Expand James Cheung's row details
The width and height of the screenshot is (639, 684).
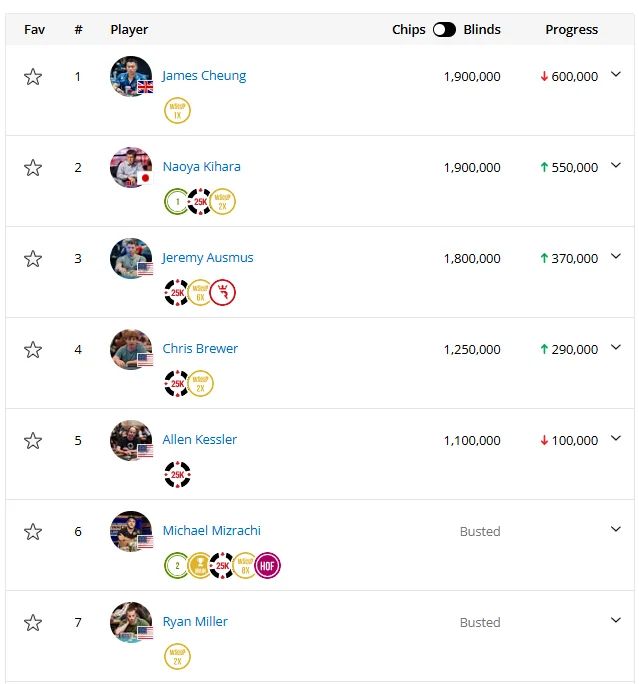(x=615, y=75)
